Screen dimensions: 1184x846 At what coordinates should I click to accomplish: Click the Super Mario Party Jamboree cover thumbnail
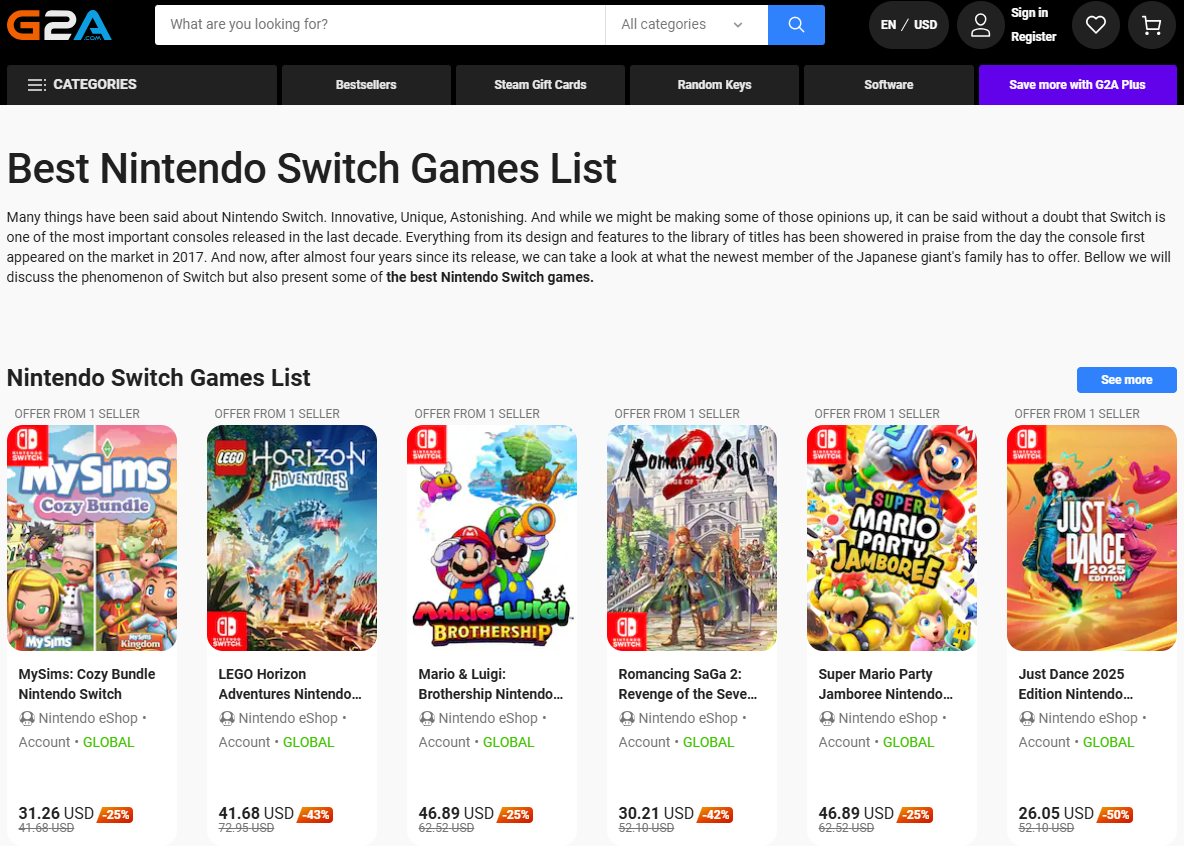click(891, 537)
